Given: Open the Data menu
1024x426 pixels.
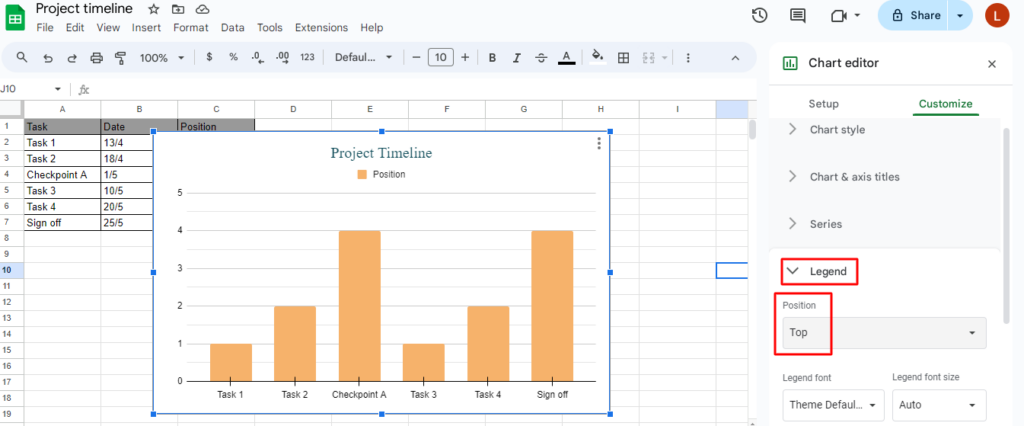Looking at the screenshot, I should (x=232, y=27).
